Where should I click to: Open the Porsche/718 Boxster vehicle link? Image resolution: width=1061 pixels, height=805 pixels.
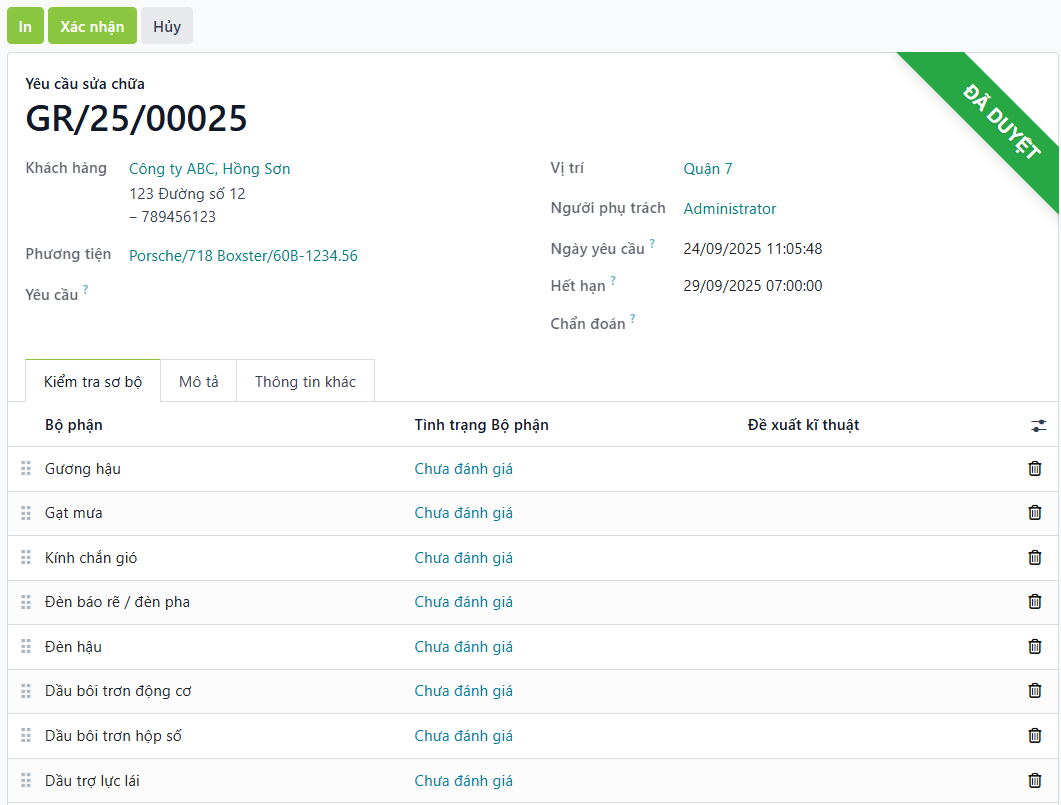(x=243, y=256)
